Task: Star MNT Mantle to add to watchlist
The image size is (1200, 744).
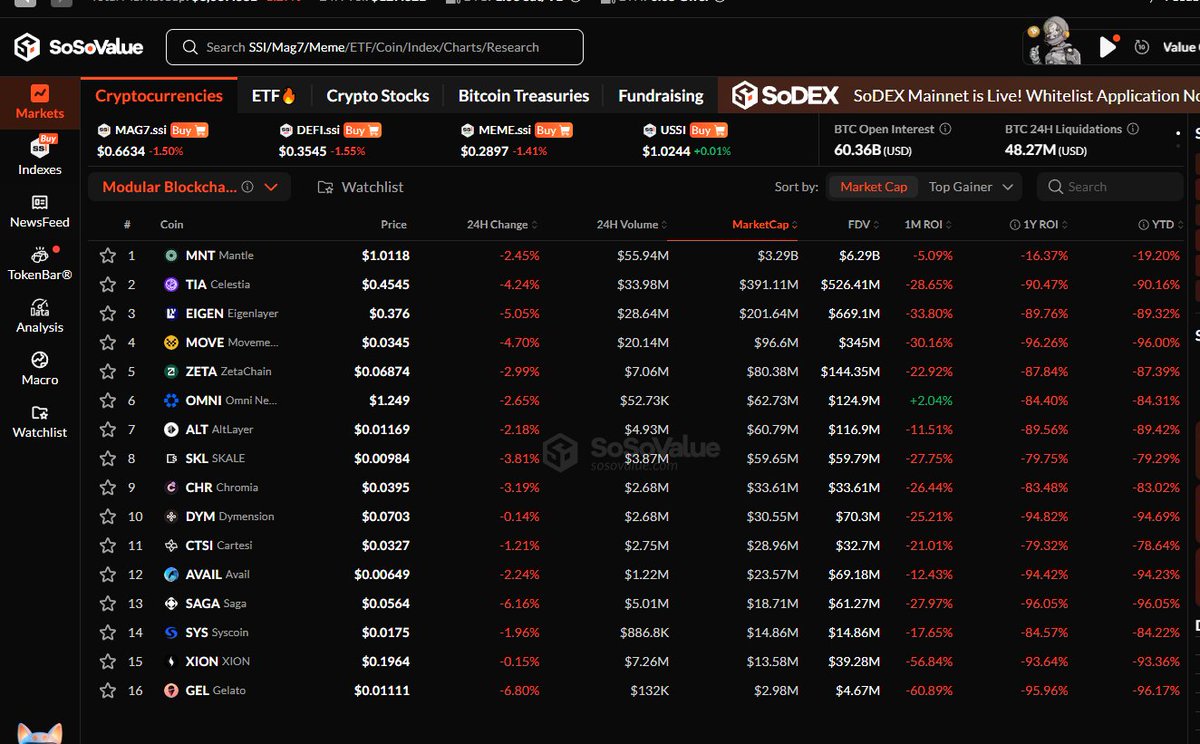Action: point(108,255)
